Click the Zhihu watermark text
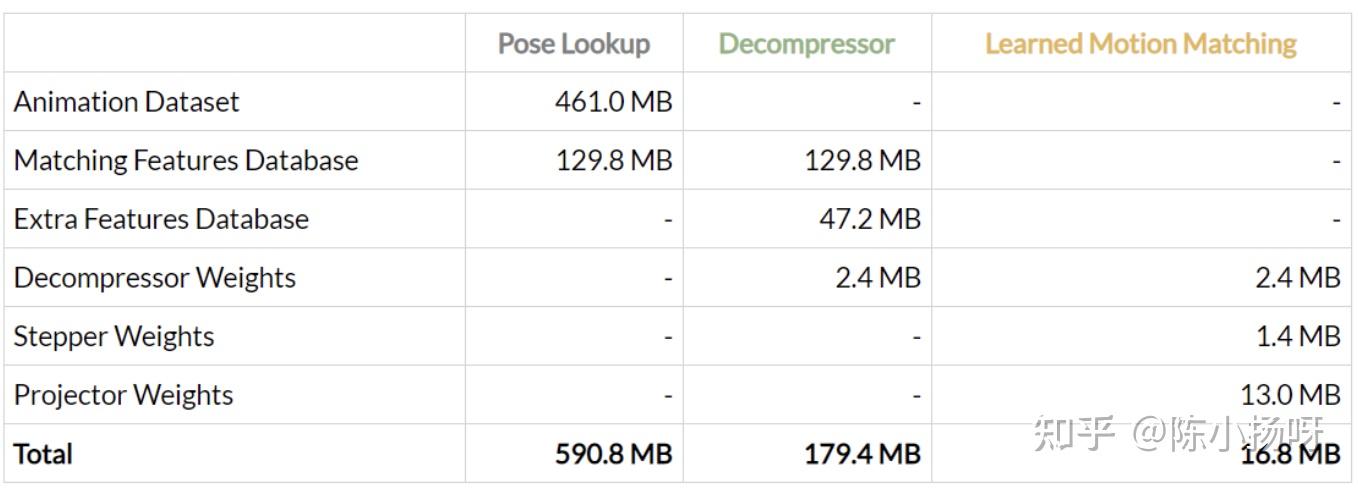The image size is (1358, 488). click(x=1178, y=435)
